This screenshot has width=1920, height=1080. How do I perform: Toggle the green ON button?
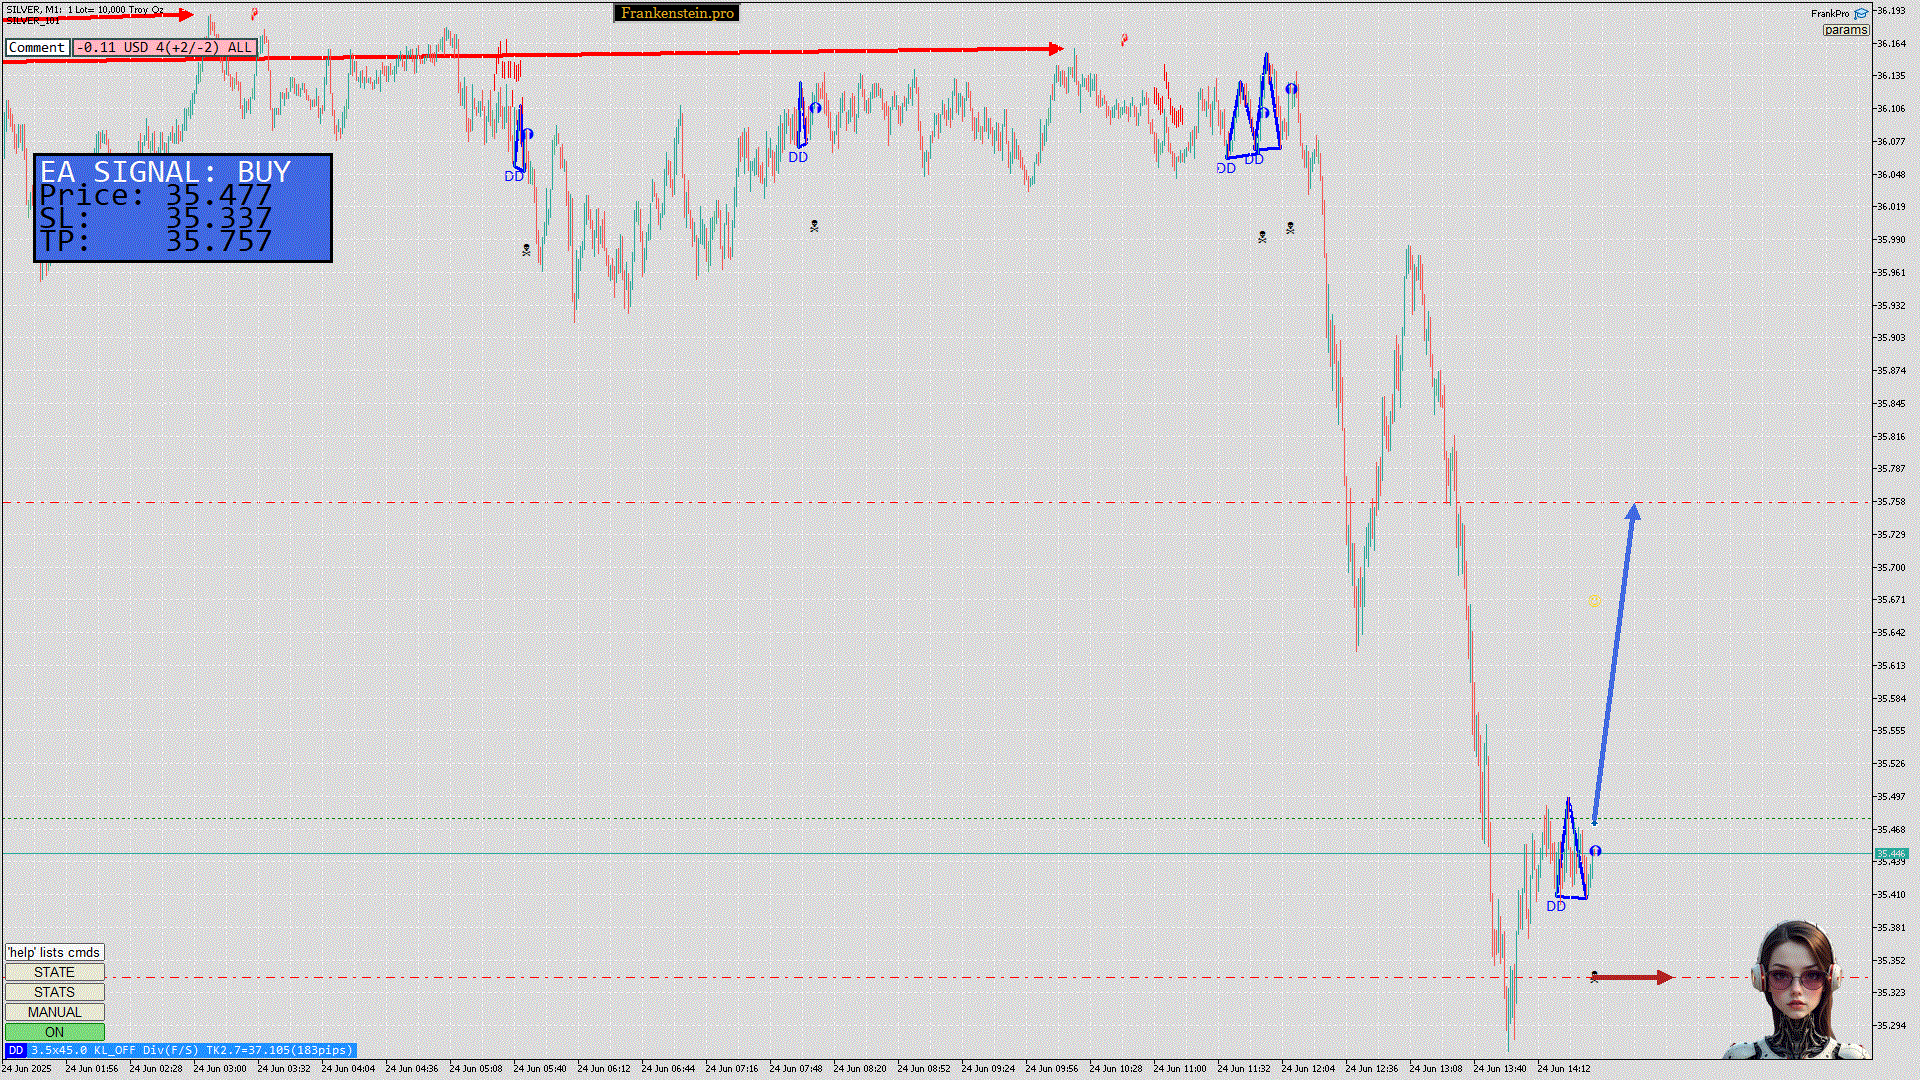[x=54, y=1032]
